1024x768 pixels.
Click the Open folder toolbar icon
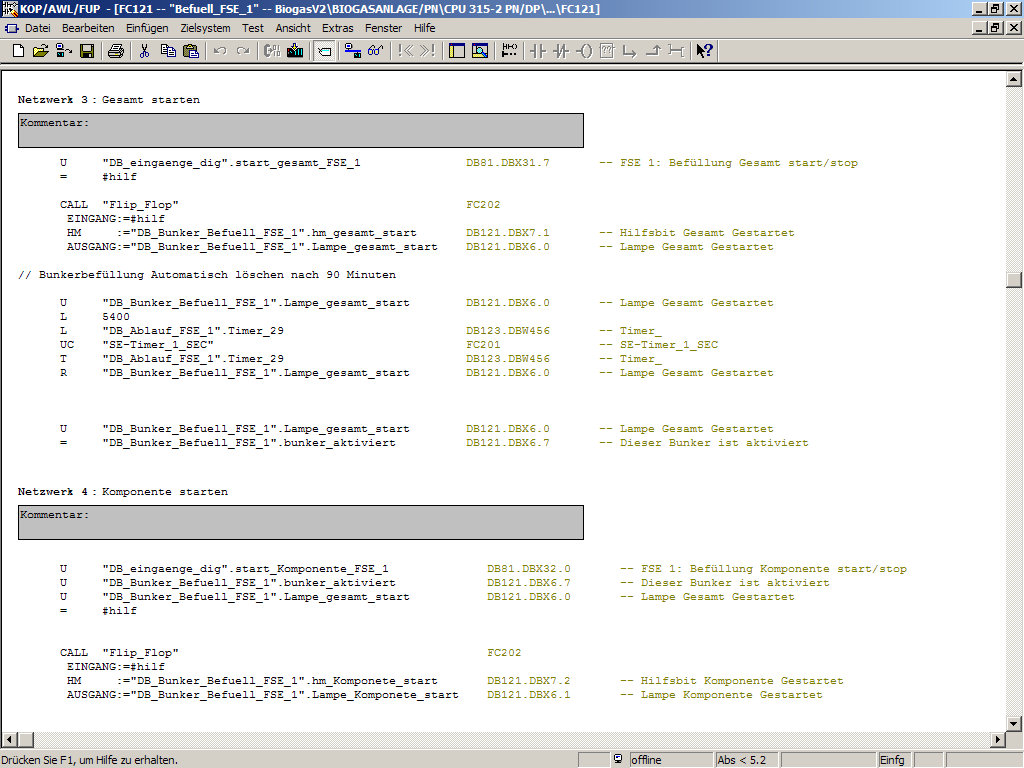[41, 51]
